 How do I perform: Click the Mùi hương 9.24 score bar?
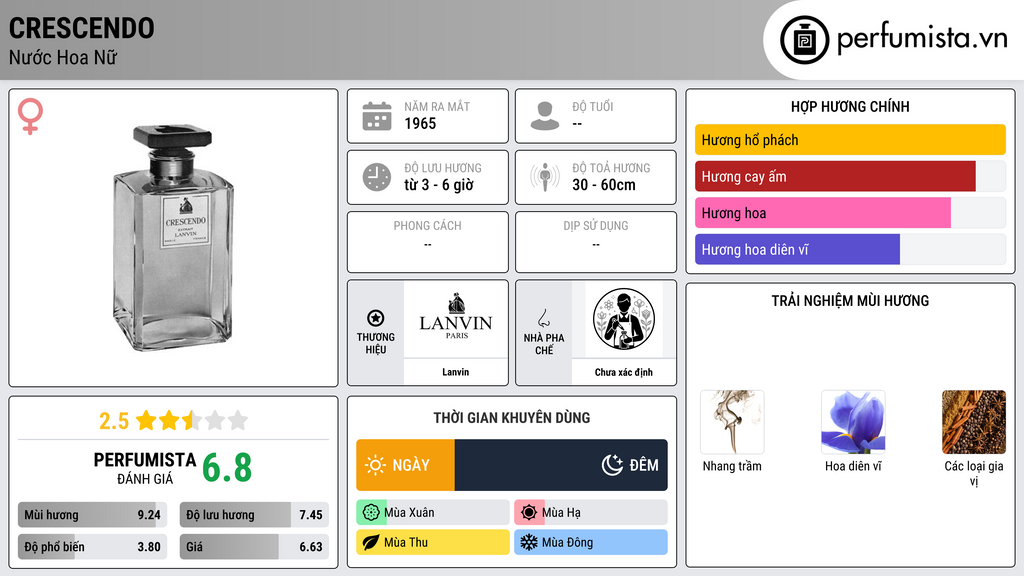(x=92, y=515)
